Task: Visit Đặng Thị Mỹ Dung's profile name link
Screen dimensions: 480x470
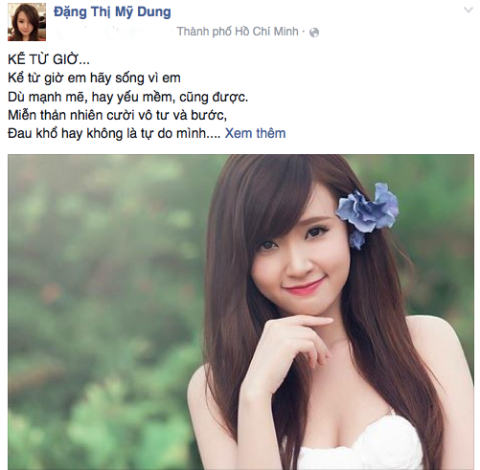Action: (x=112, y=12)
